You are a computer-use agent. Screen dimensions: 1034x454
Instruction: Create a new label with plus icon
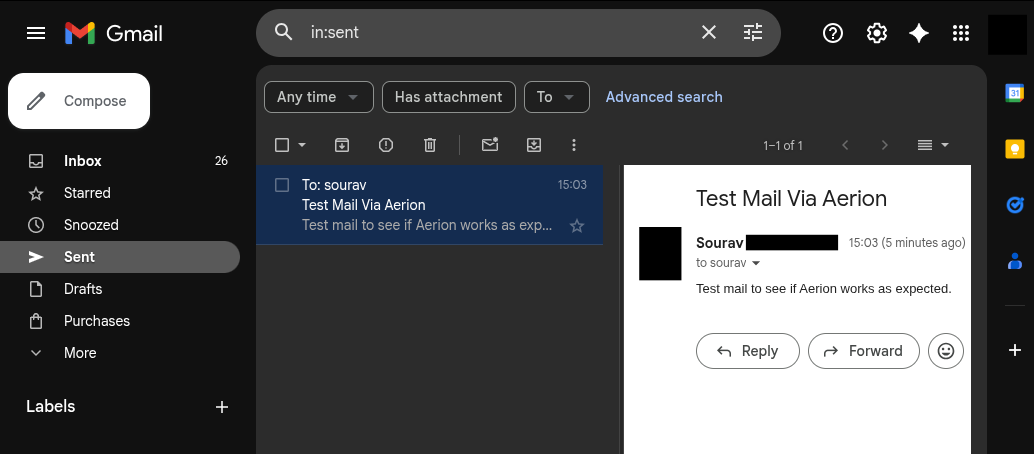tap(222, 407)
